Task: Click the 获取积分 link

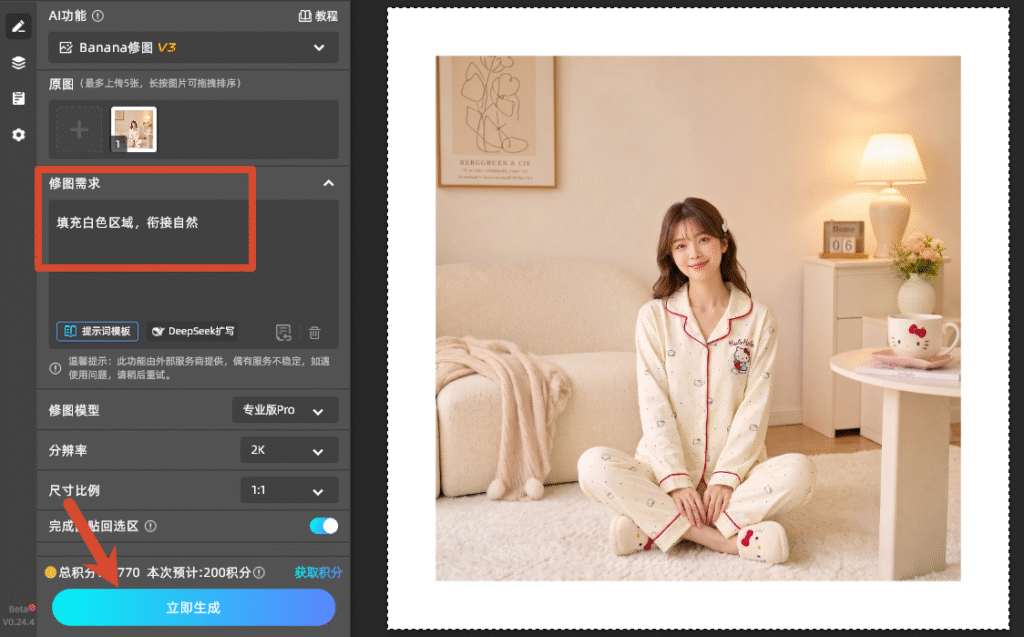Action: pyautogui.click(x=318, y=572)
